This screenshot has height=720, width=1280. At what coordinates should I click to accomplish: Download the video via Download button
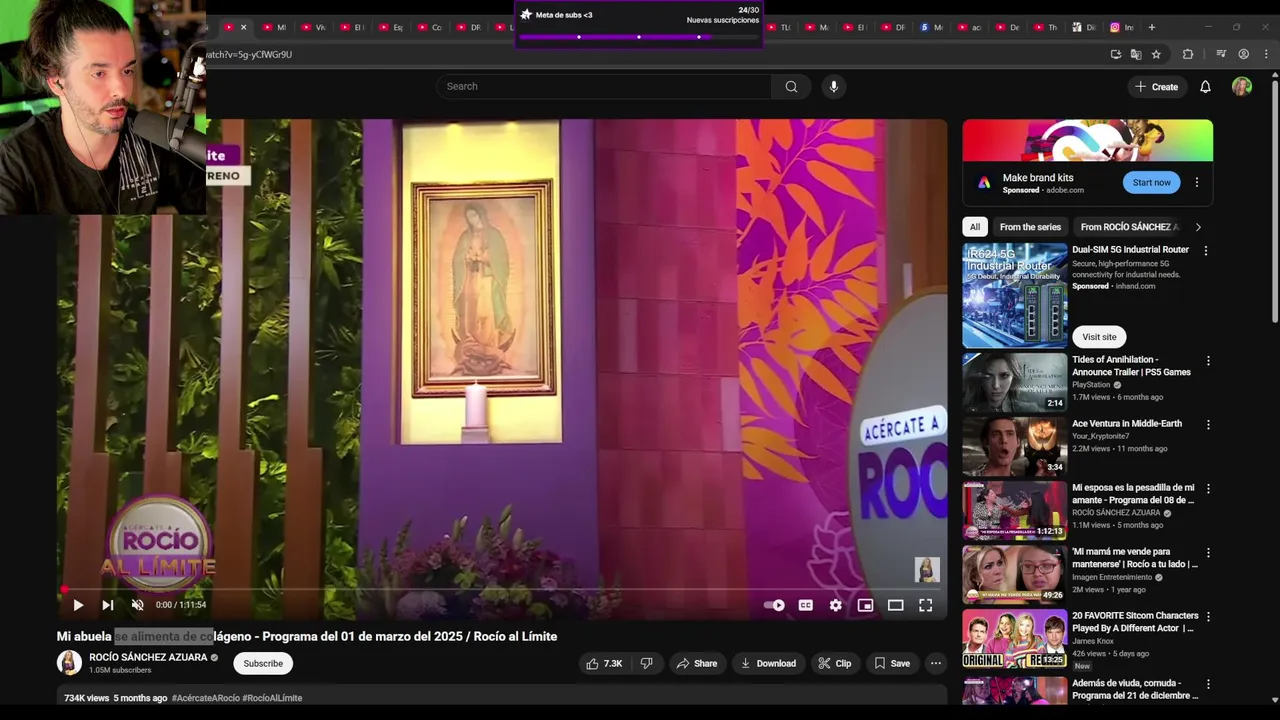coord(768,663)
